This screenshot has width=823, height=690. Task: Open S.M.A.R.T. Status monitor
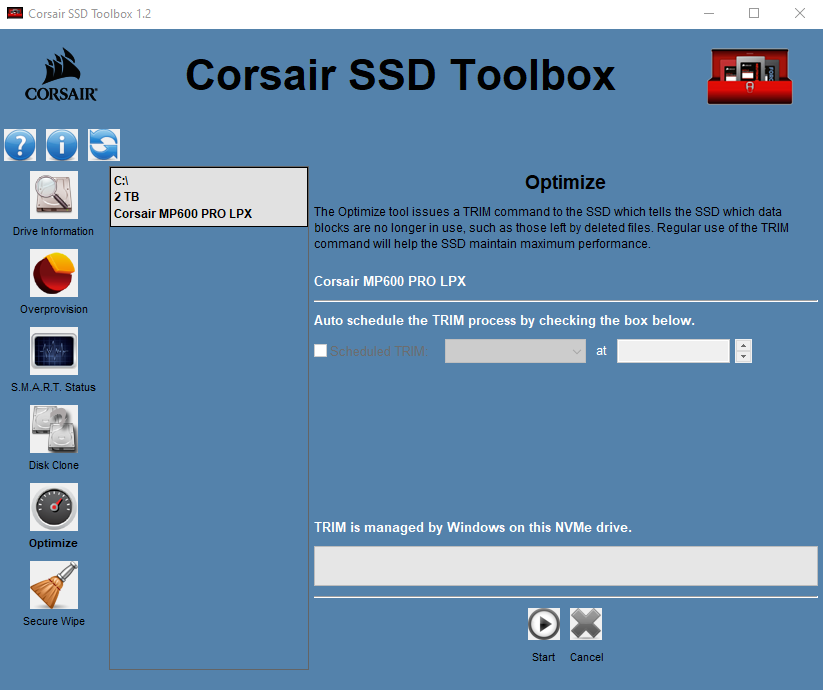54,352
